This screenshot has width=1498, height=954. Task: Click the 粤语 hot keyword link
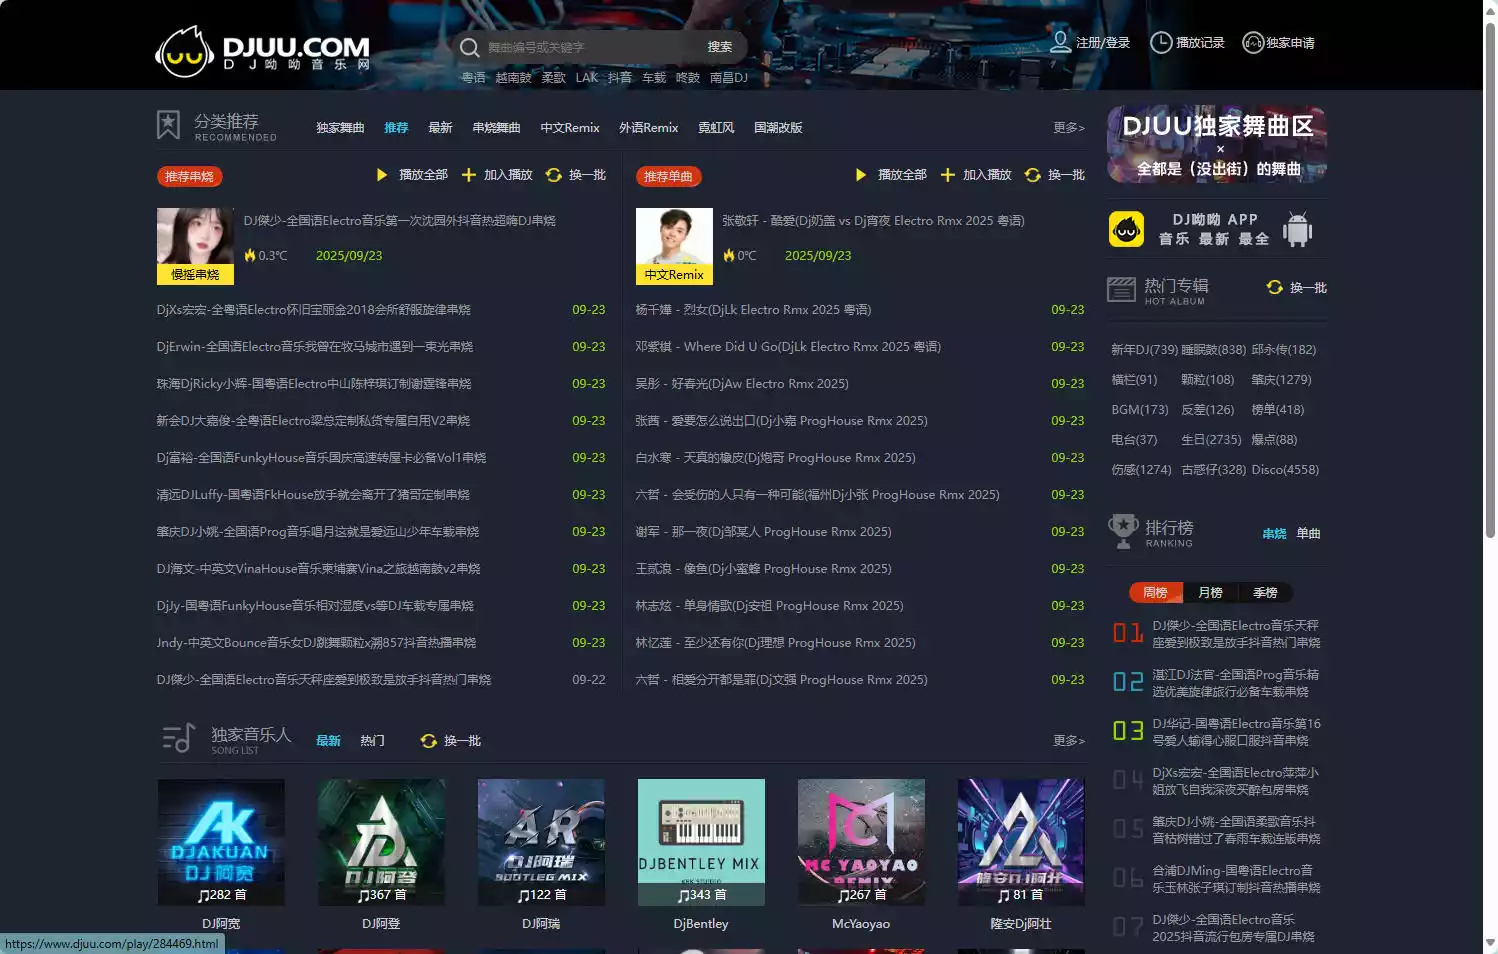point(473,78)
